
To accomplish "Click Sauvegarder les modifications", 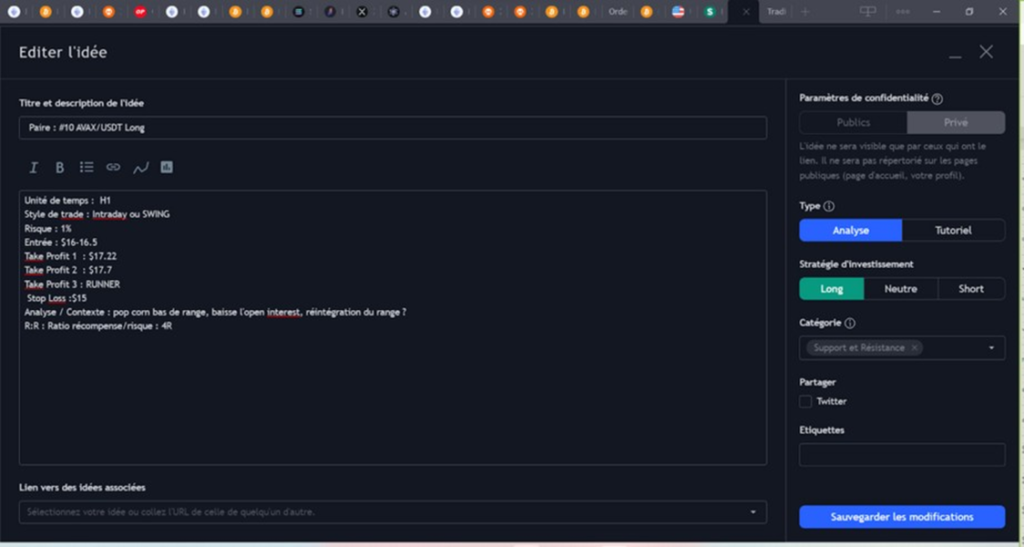I will click(x=902, y=517).
